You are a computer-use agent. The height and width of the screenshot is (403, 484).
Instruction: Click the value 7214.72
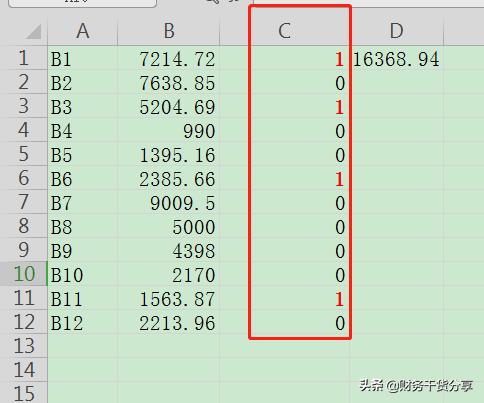[x=177, y=60]
